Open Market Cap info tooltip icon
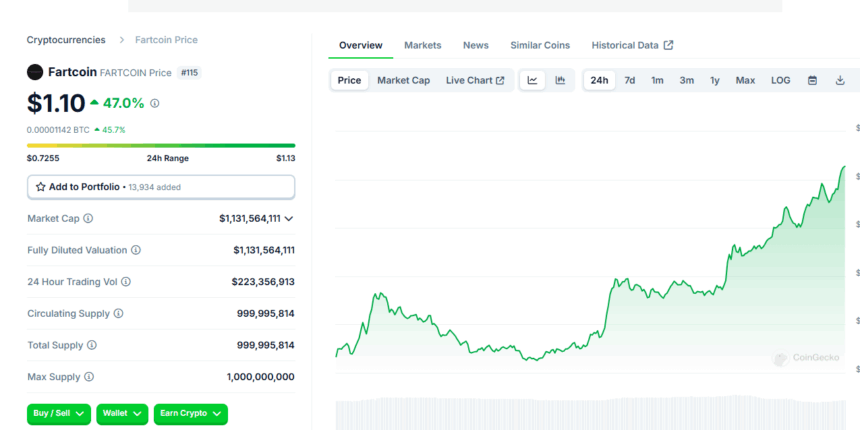 click(x=88, y=218)
